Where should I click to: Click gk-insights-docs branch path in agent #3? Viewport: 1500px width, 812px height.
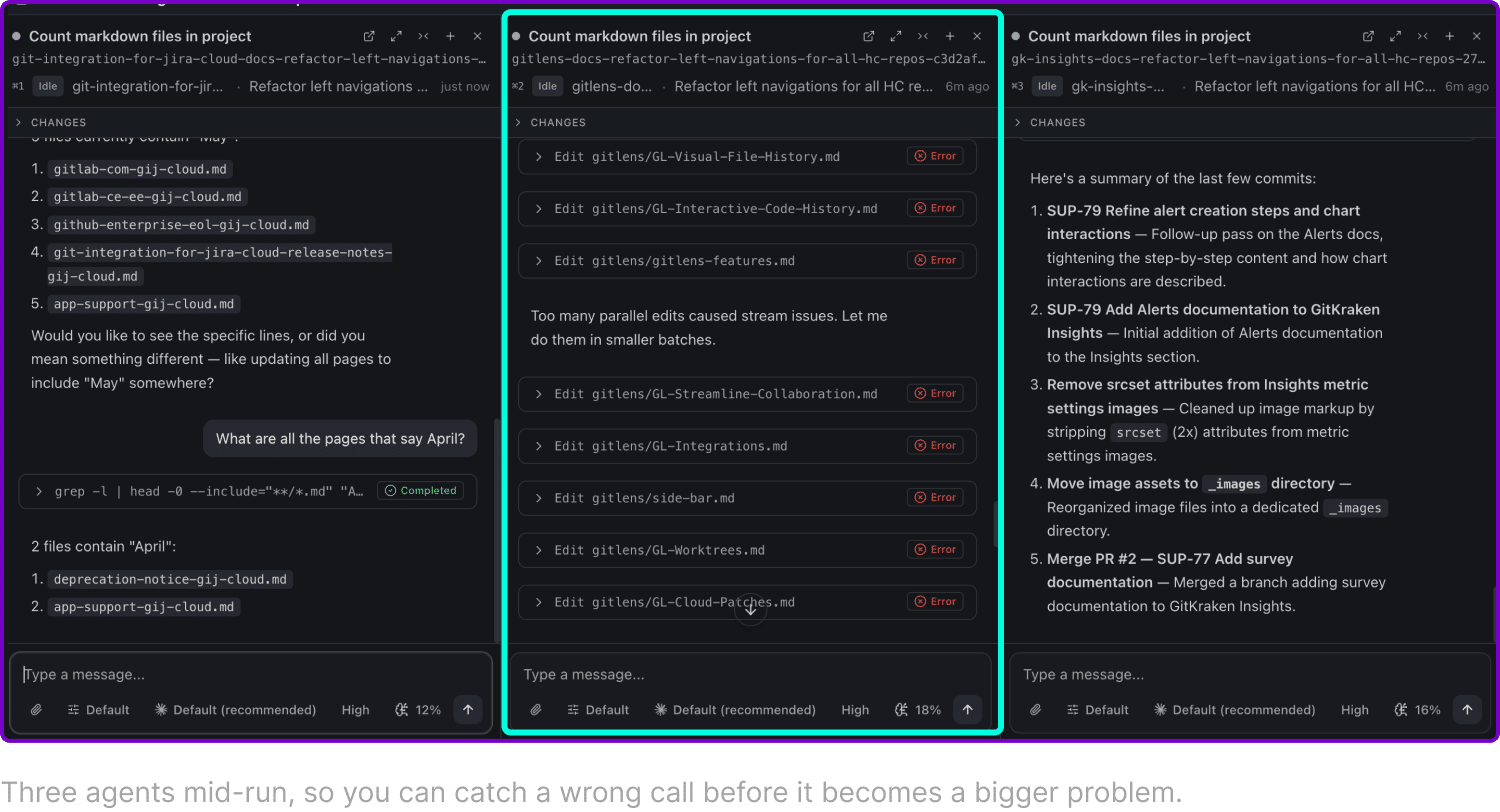[1247, 59]
